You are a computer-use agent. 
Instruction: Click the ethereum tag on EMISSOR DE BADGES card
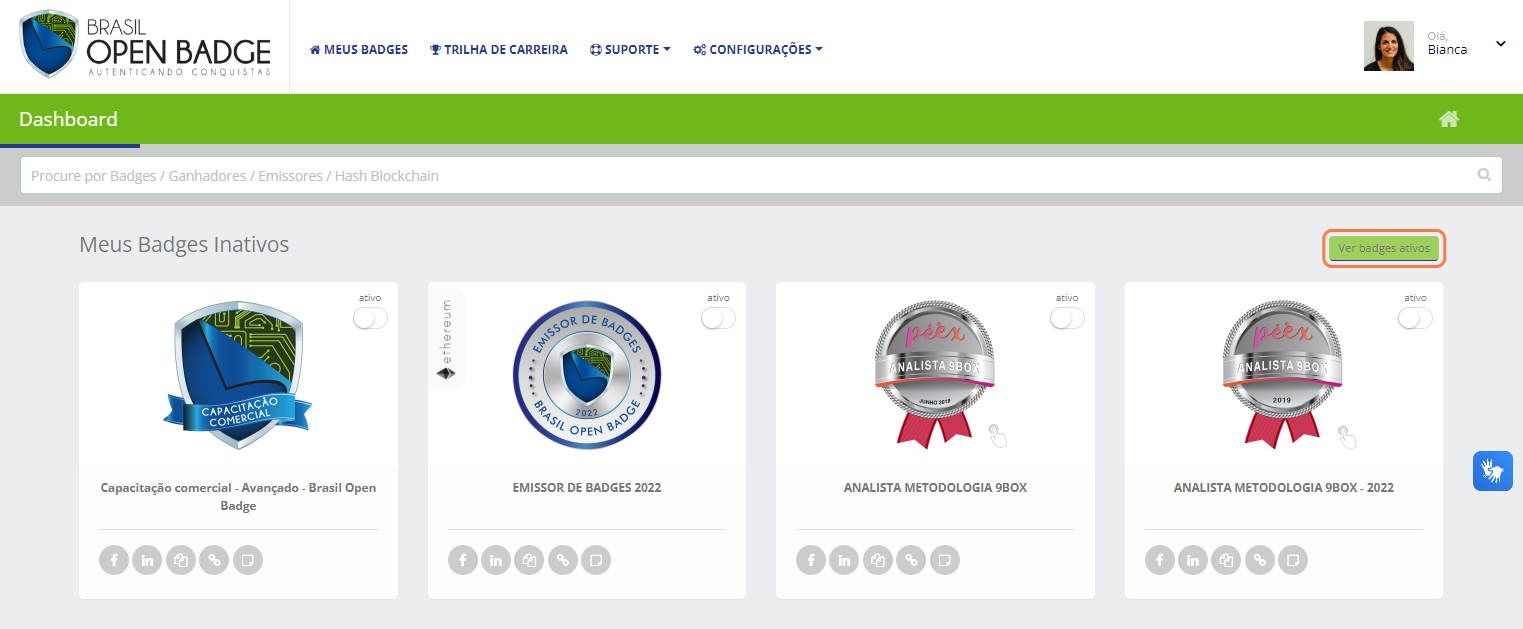click(446, 337)
